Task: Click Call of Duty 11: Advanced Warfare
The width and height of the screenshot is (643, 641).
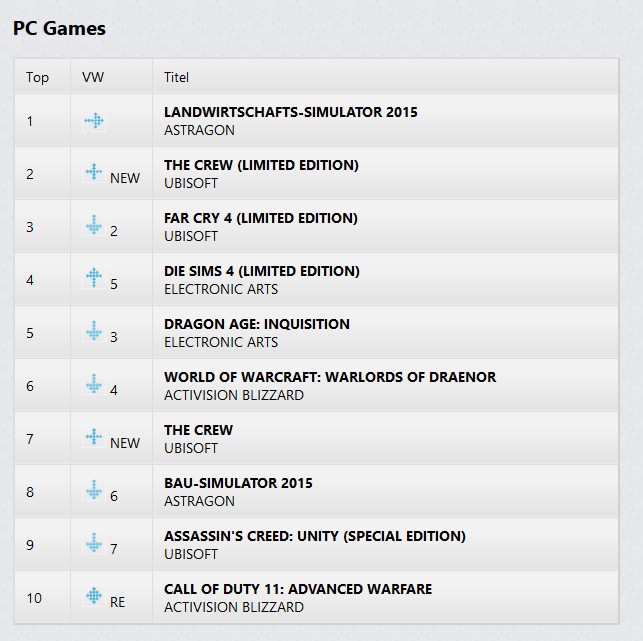Action: pos(298,589)
